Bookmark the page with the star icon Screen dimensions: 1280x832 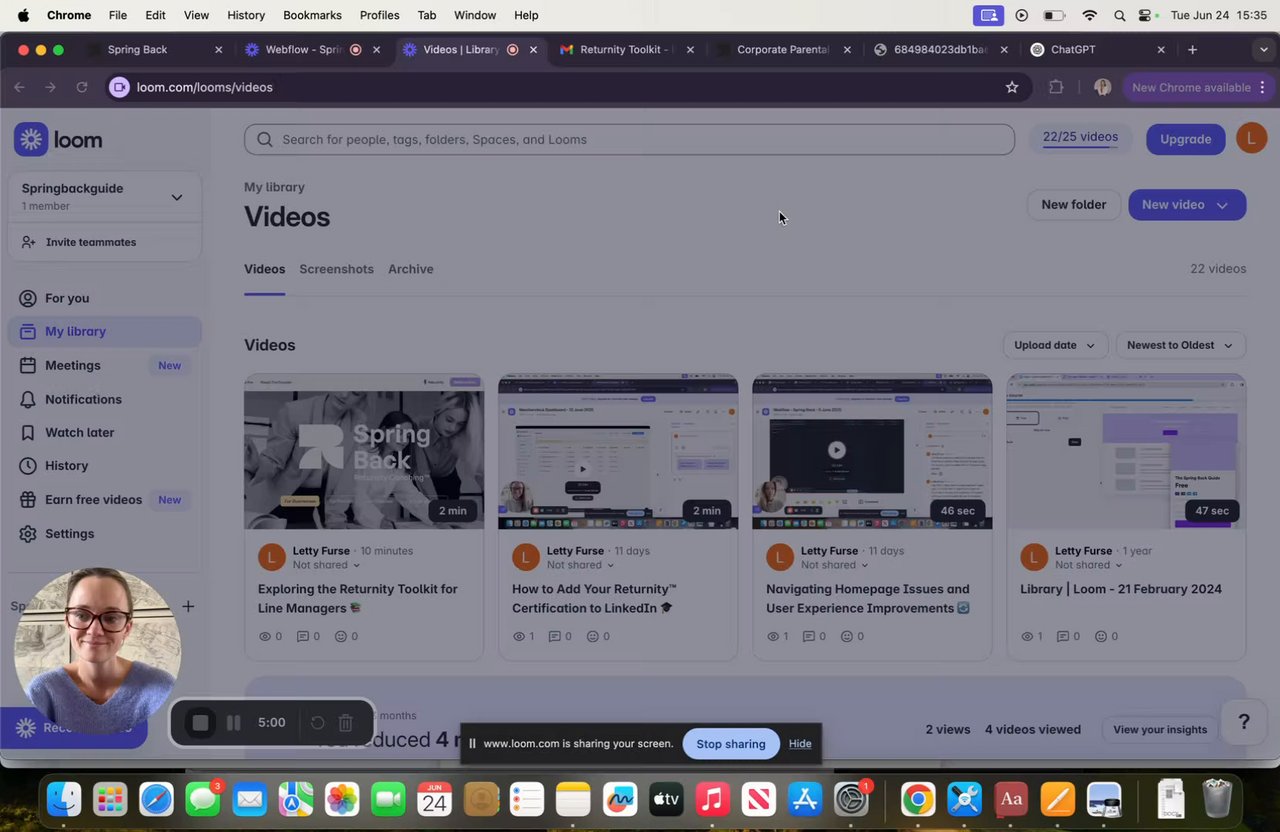(1012, 87)
